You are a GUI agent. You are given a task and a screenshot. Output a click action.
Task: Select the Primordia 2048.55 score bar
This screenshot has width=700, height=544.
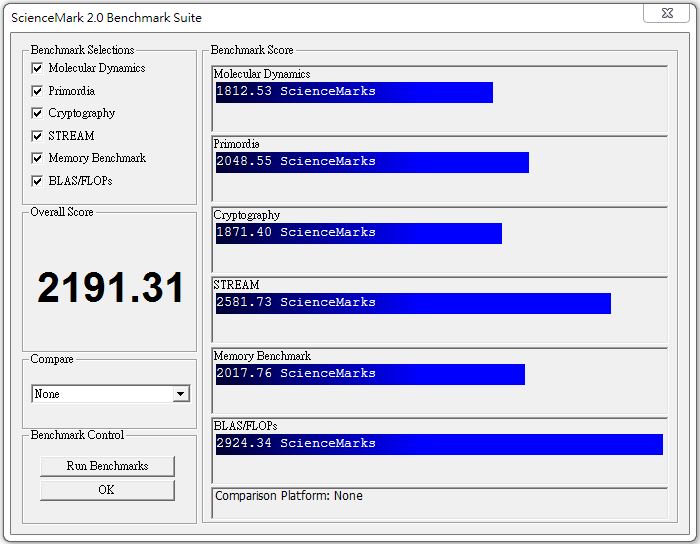click(372, 162)
